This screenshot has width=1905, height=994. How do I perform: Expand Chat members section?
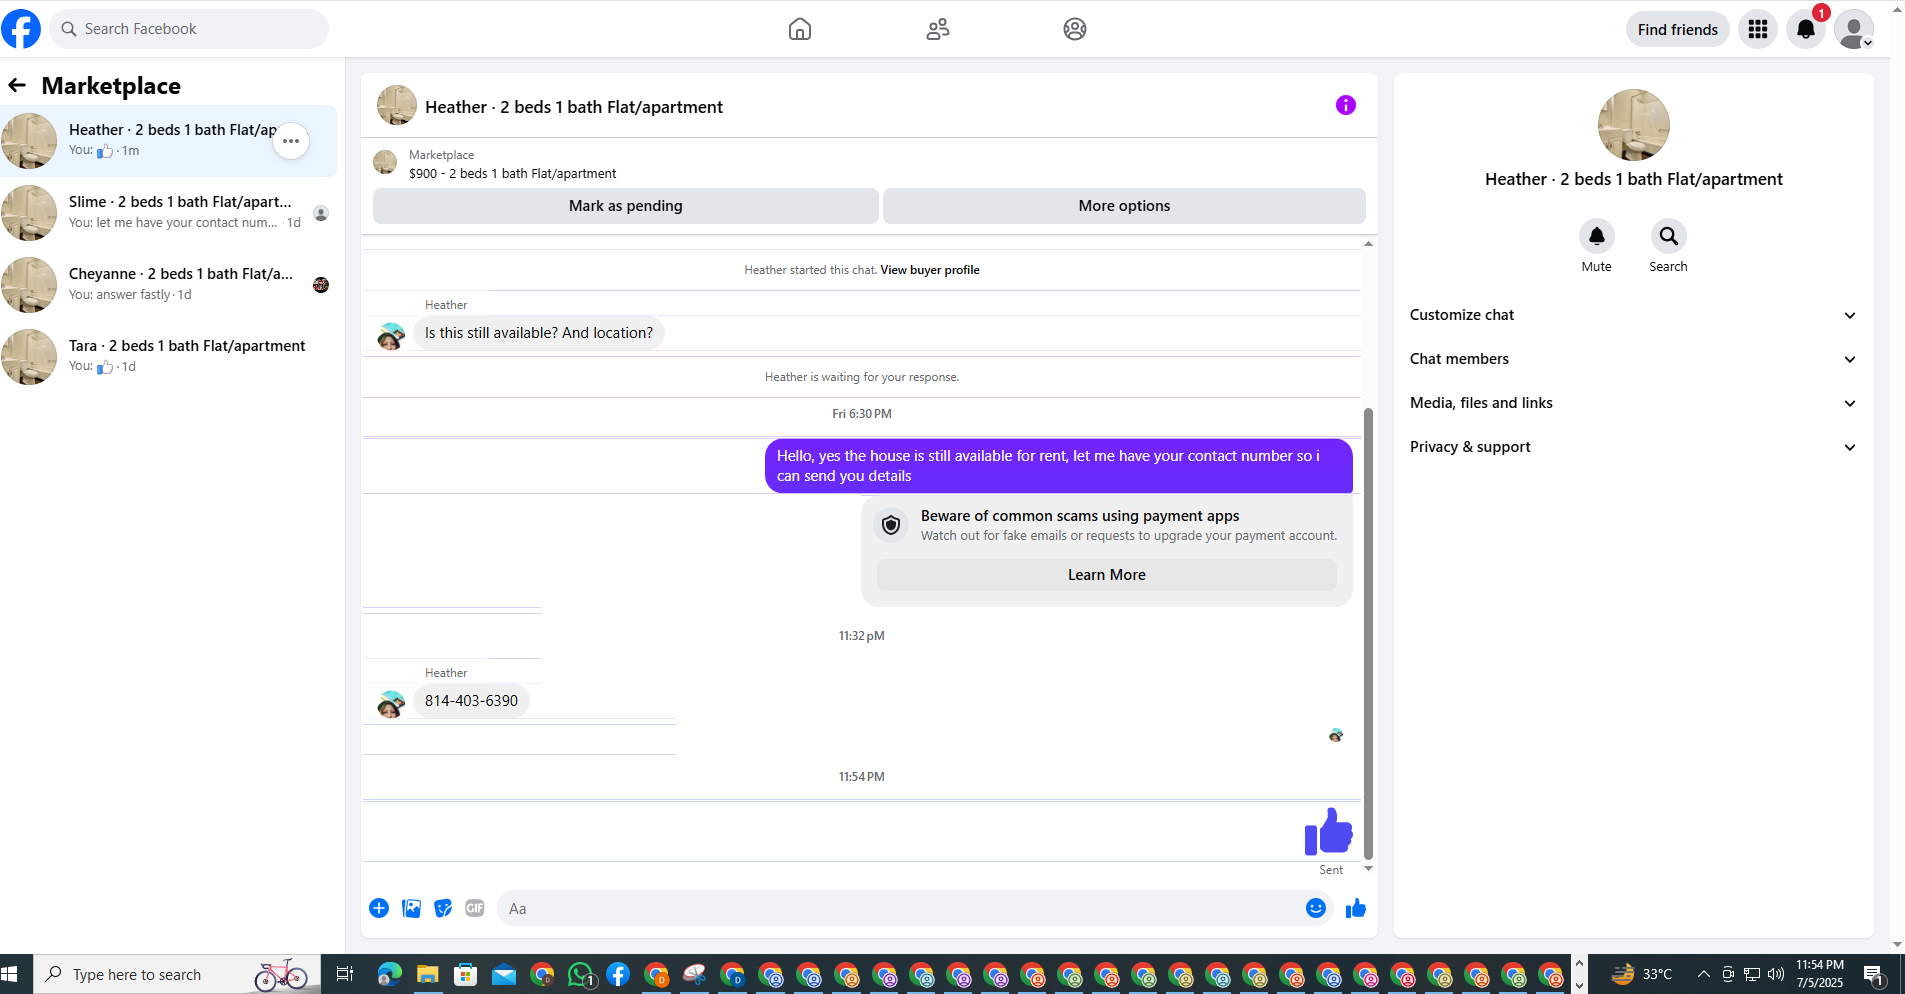click(1634, 359)
